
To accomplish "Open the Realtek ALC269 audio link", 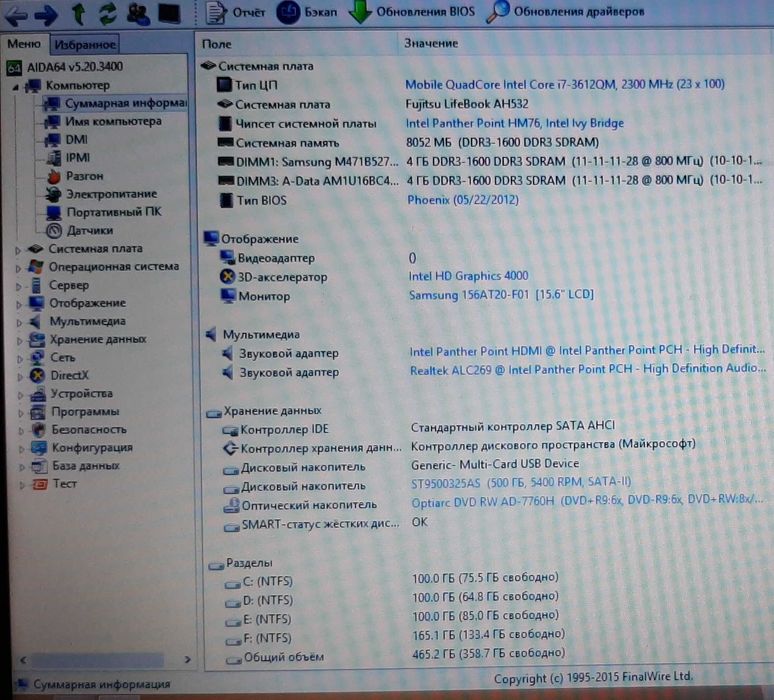I will tap(588, 369).
